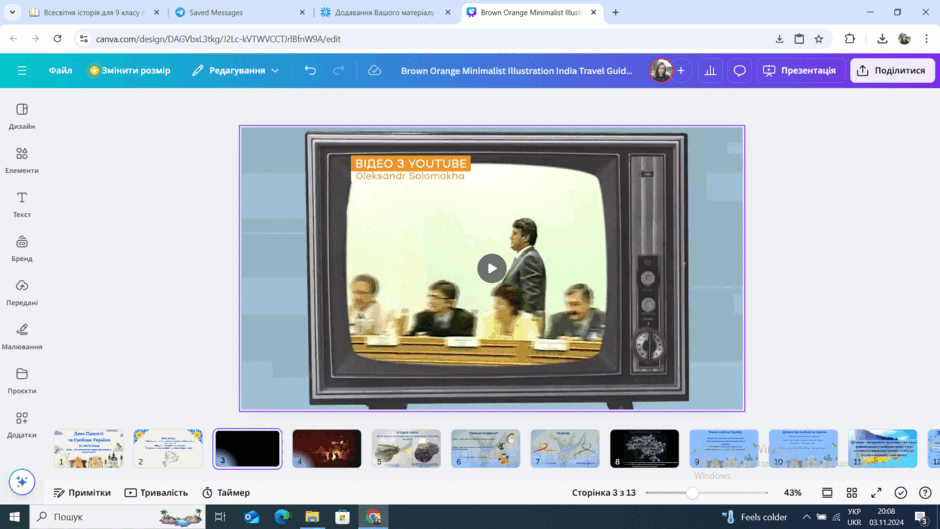Open the analytics bar chart icon
Image resolution: width=940 pixels, height=529 pixels.
[x=710, y=70]
